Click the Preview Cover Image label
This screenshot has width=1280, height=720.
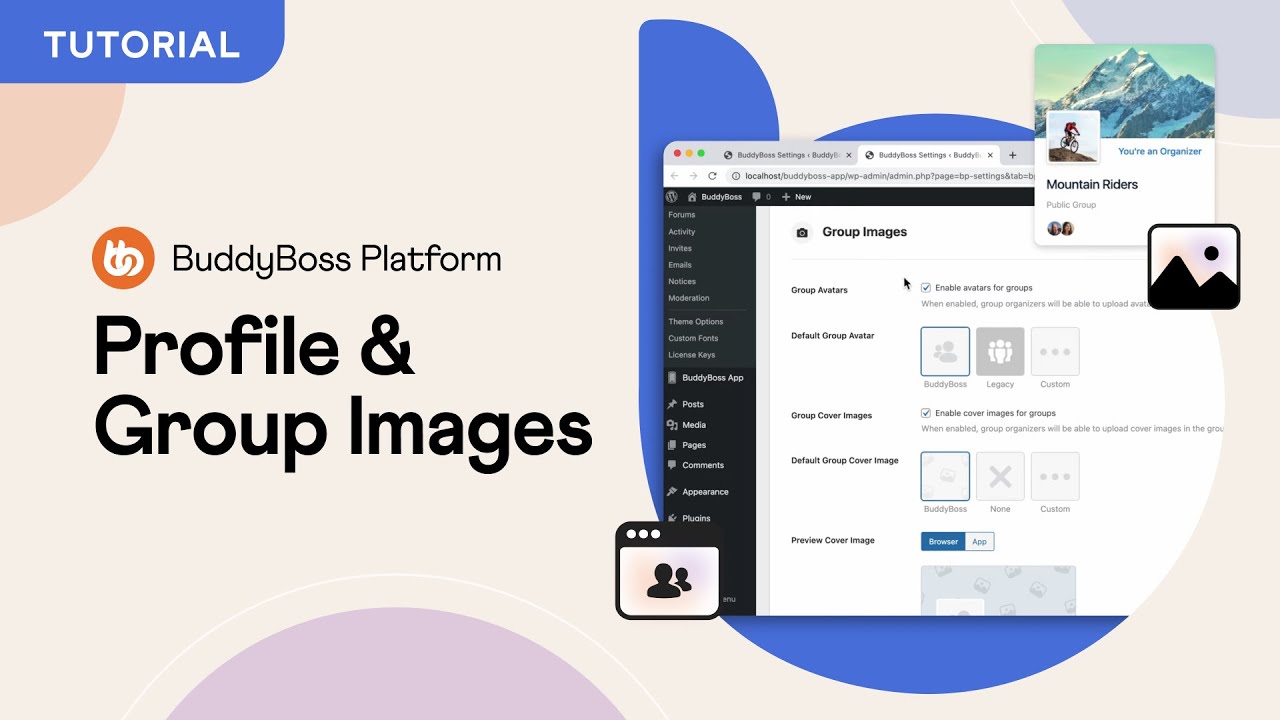(x=832, y=541)
